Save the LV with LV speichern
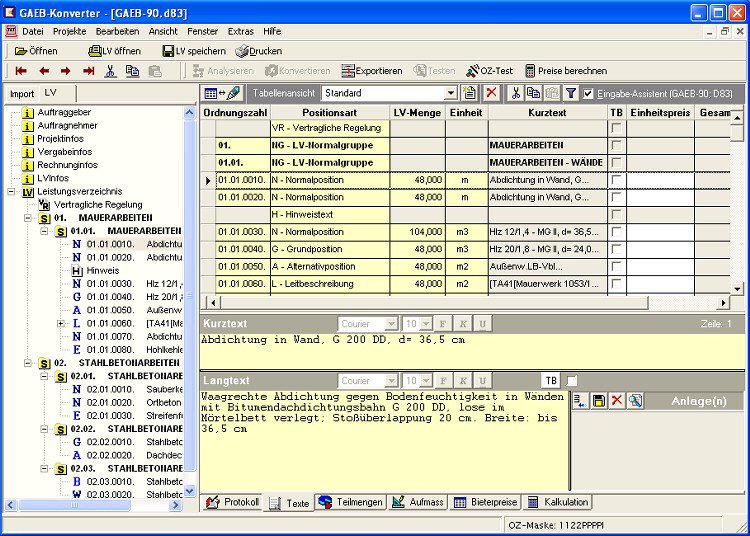 194,51
